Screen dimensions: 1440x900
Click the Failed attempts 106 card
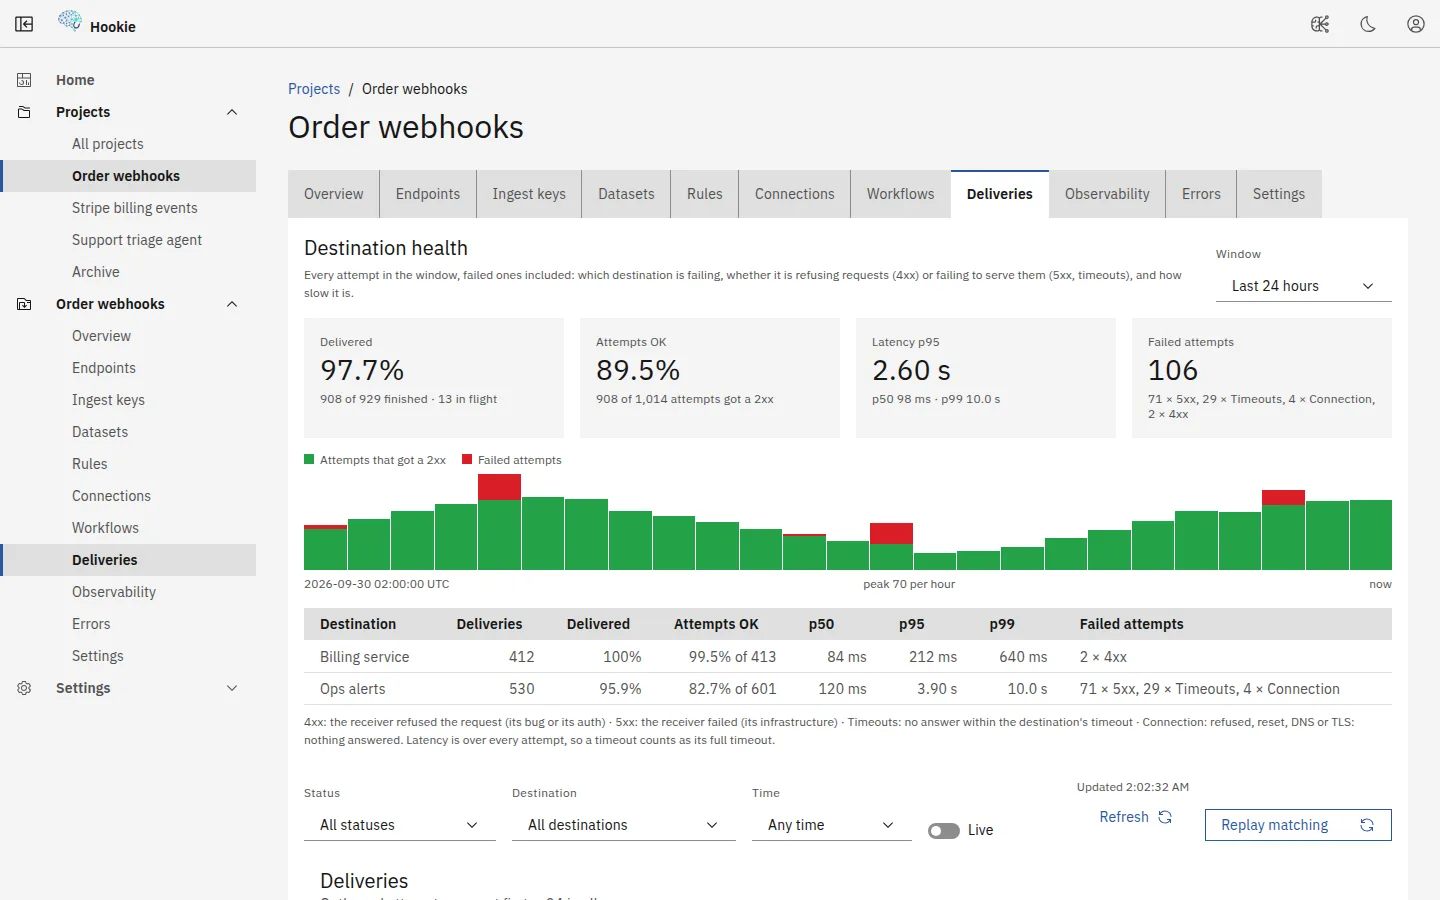(x=1262, y=378)
